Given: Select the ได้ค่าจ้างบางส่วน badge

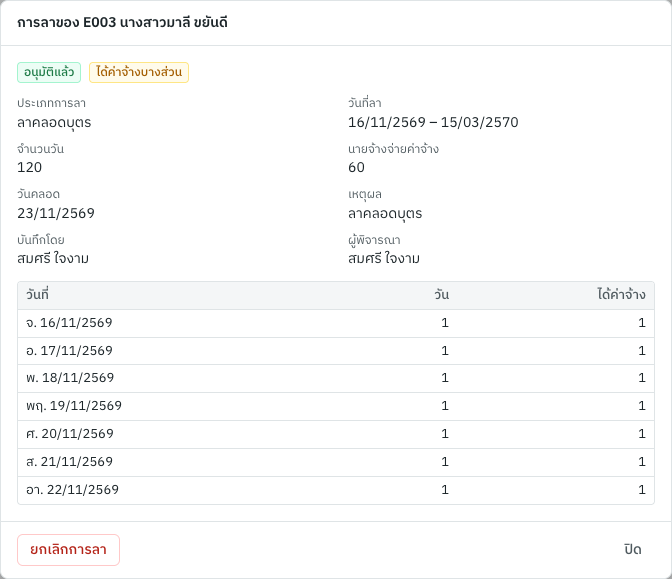Looking at the screenshot, I should (x=139, y=72).
